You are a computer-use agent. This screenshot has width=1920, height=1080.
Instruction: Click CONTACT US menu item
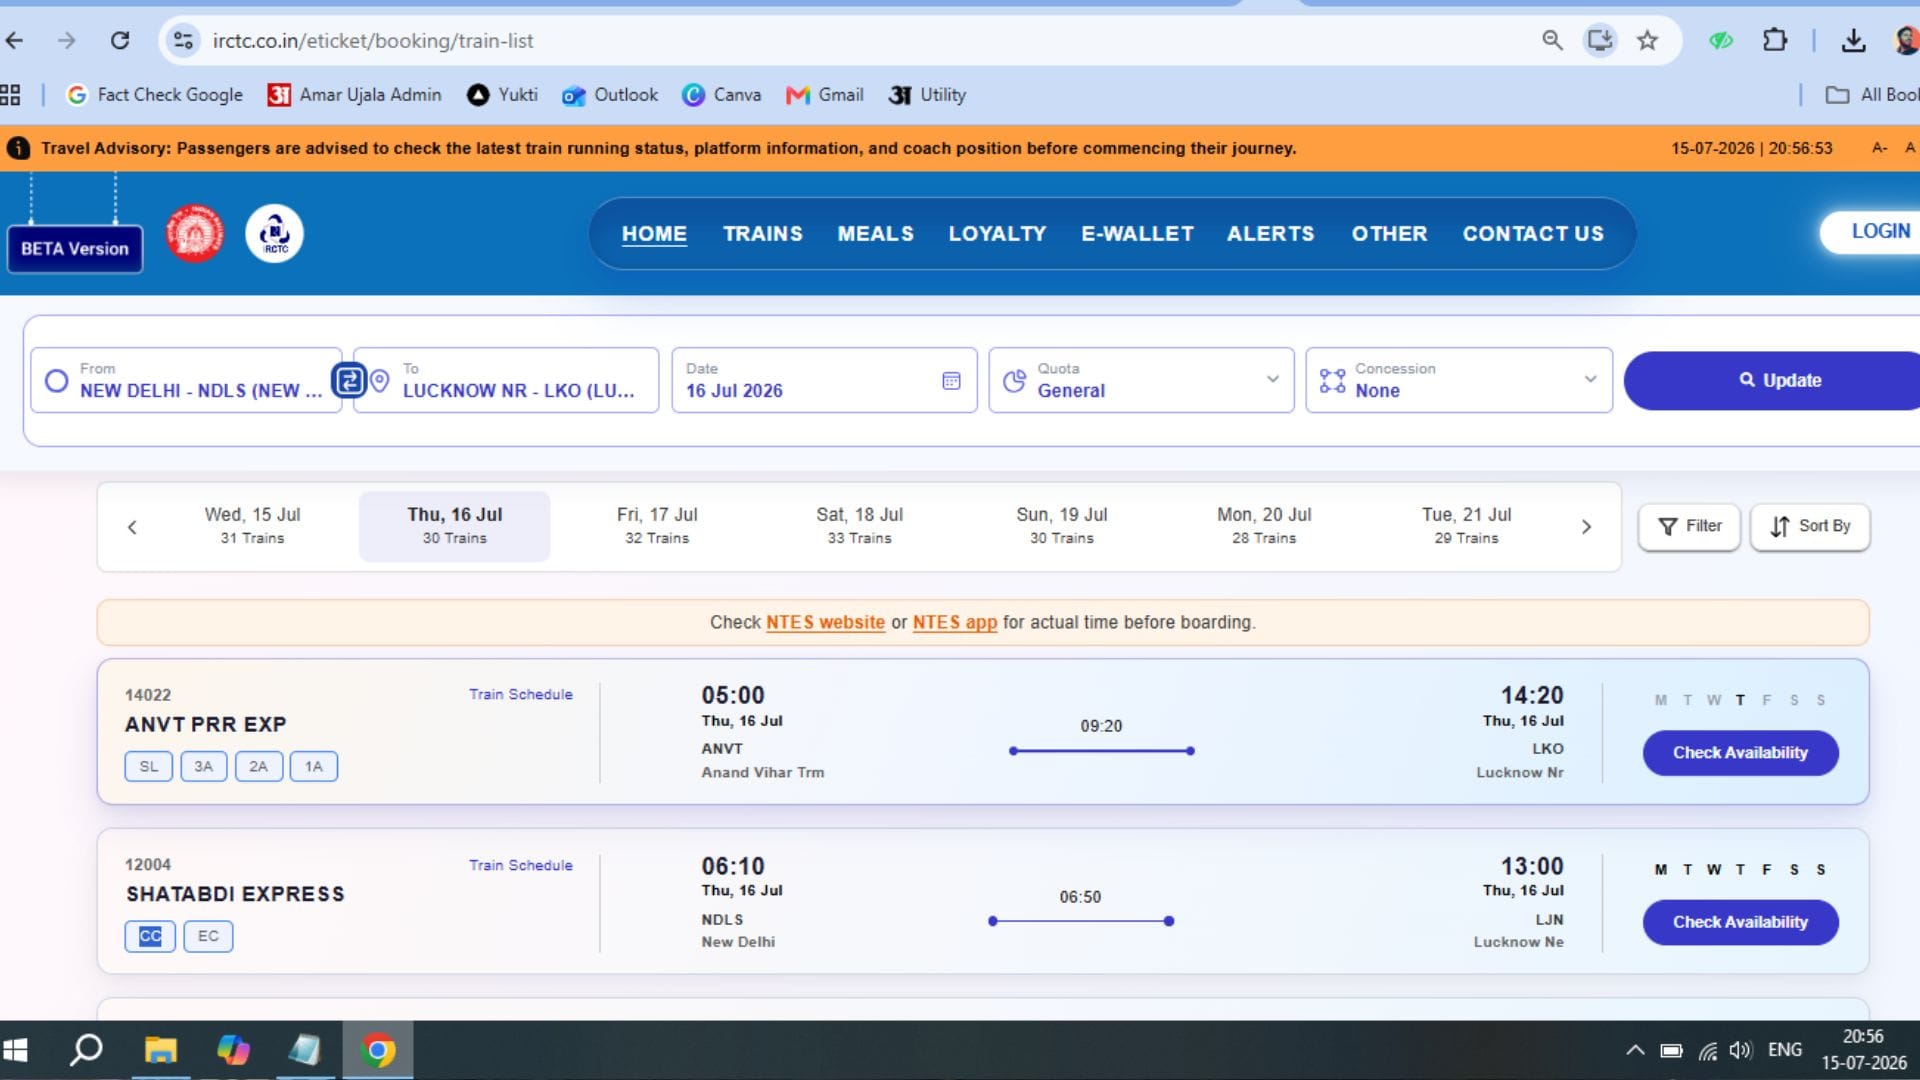click(x=1533, y=233)
